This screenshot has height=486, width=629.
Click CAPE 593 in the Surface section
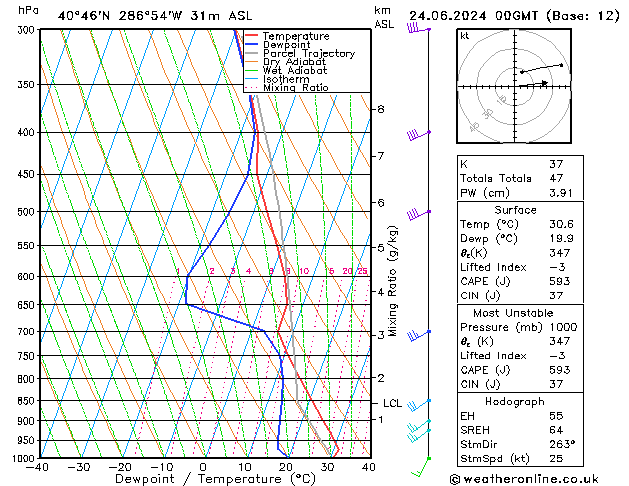pyautogui.click(x=559, y=281)
